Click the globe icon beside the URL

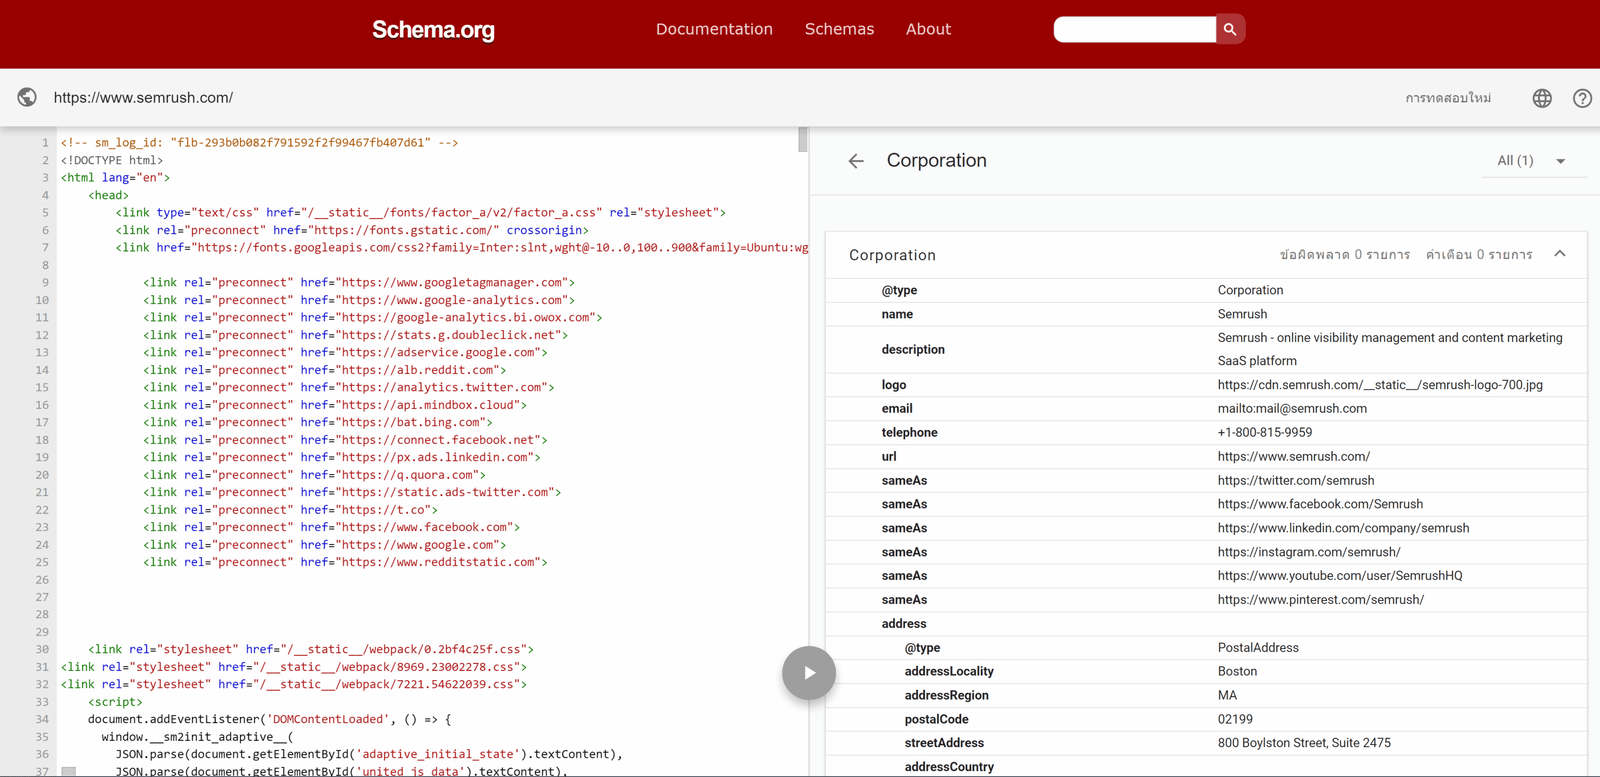click(27, 97)
